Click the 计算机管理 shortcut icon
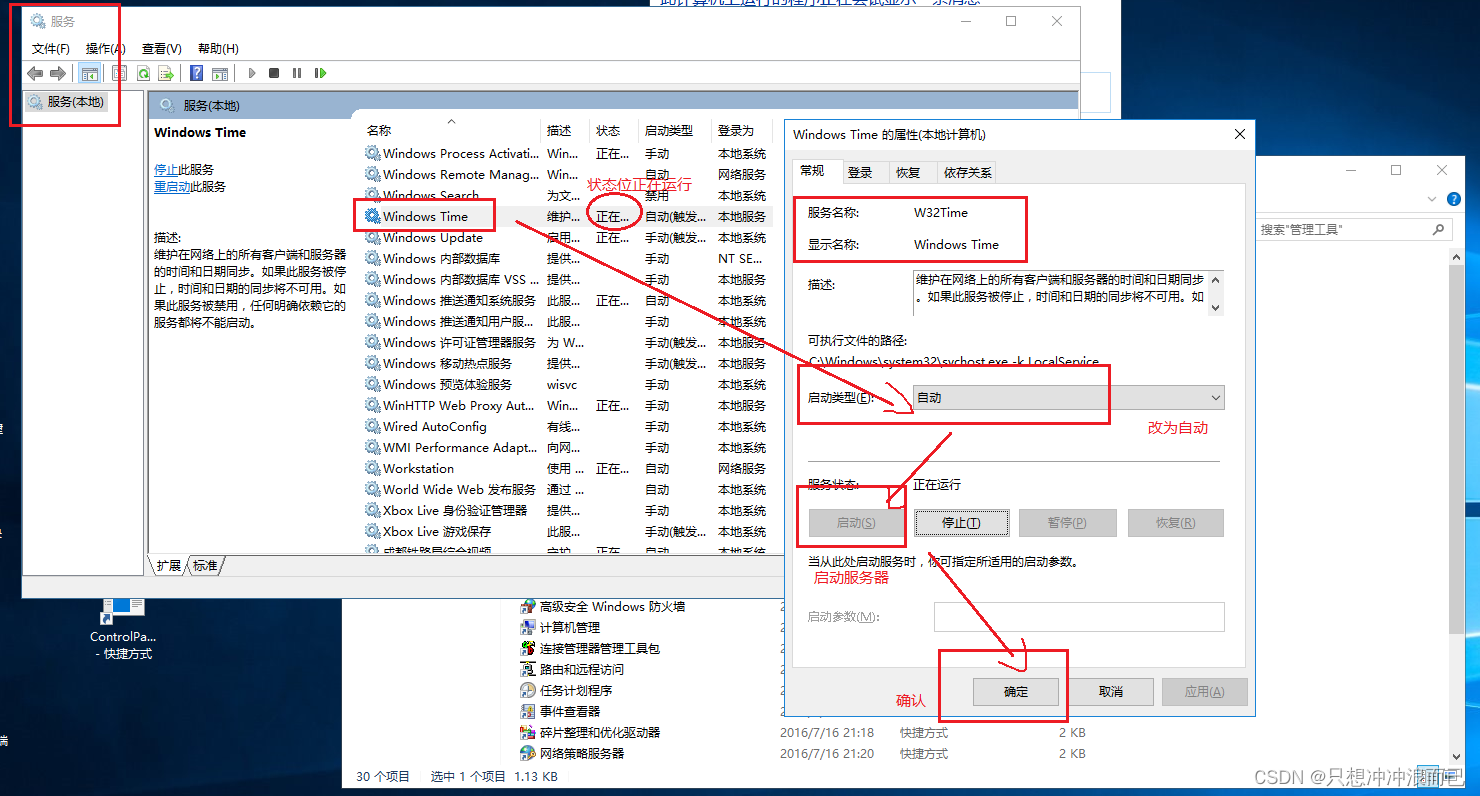Image resolution: width=1480 pixels, height=796 pixels. [528, 628]
